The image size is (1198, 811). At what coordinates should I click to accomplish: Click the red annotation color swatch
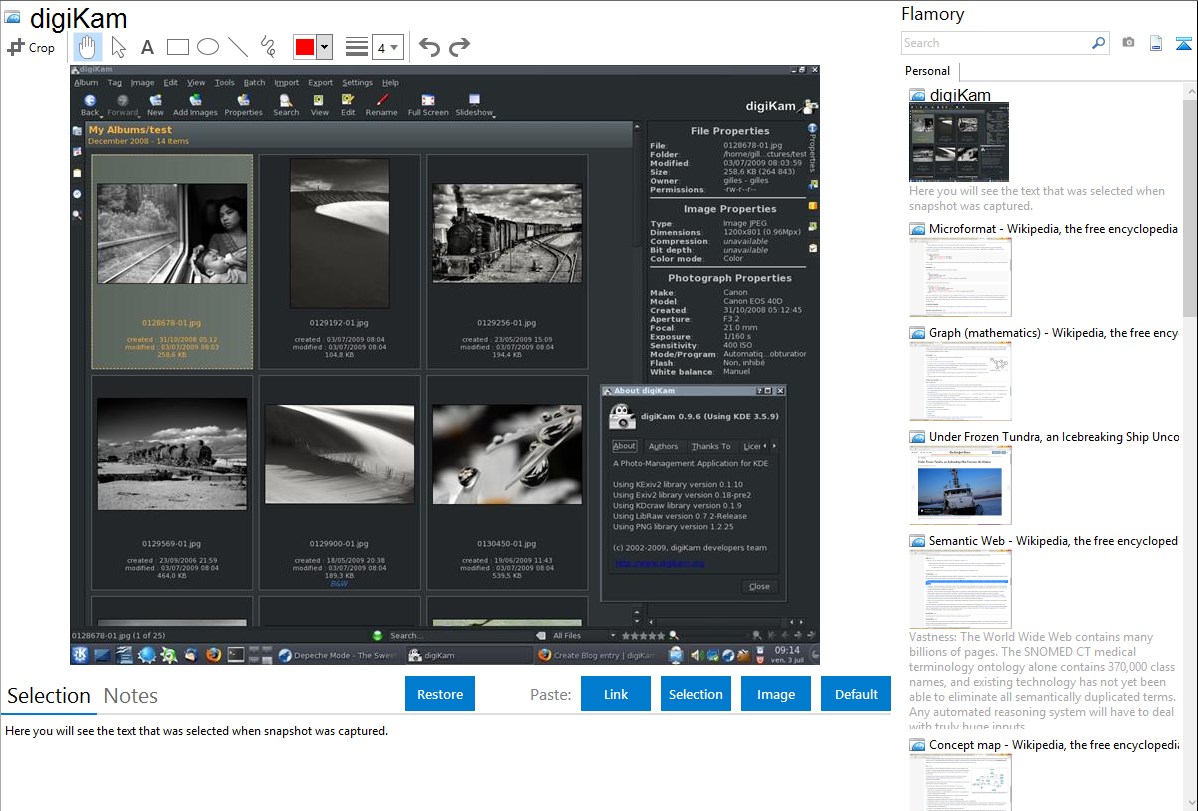coord(305,47)
